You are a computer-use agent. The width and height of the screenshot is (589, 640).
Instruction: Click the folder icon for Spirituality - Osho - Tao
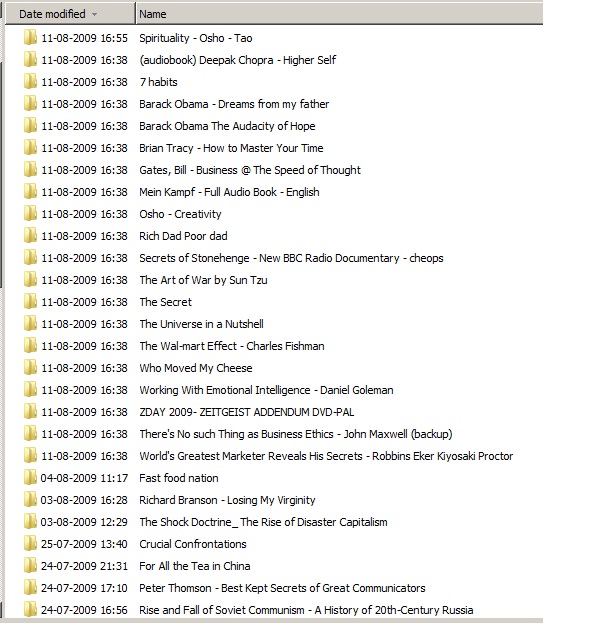click(30, 38)
